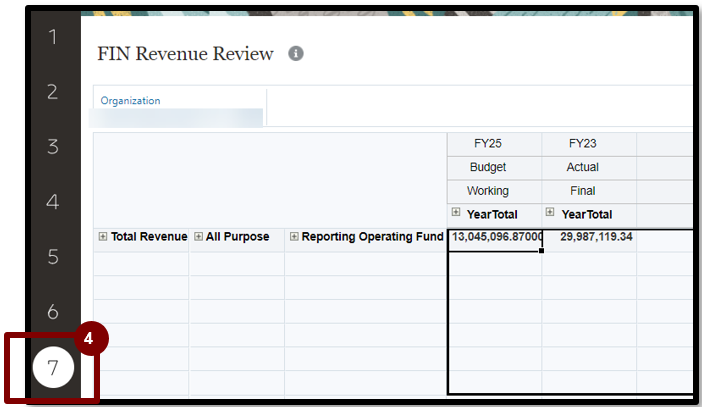
Task: Expand YearTotal under the FY23 column
Action: tap(550, 213)
